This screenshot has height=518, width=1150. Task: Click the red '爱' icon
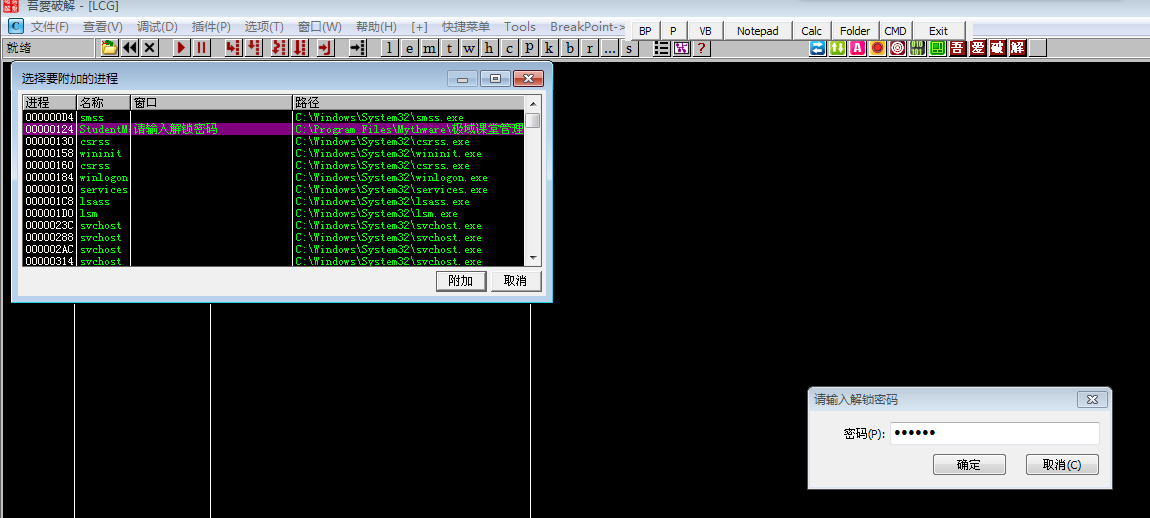coord(977,48)
